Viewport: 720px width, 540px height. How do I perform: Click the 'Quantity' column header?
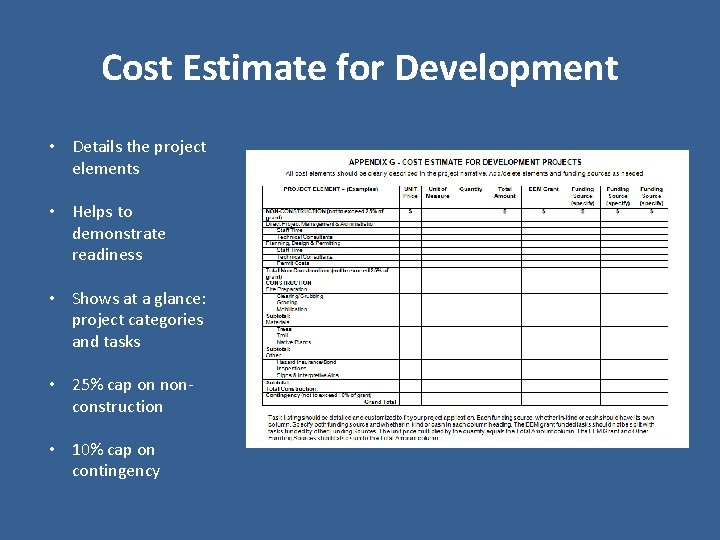471,189
